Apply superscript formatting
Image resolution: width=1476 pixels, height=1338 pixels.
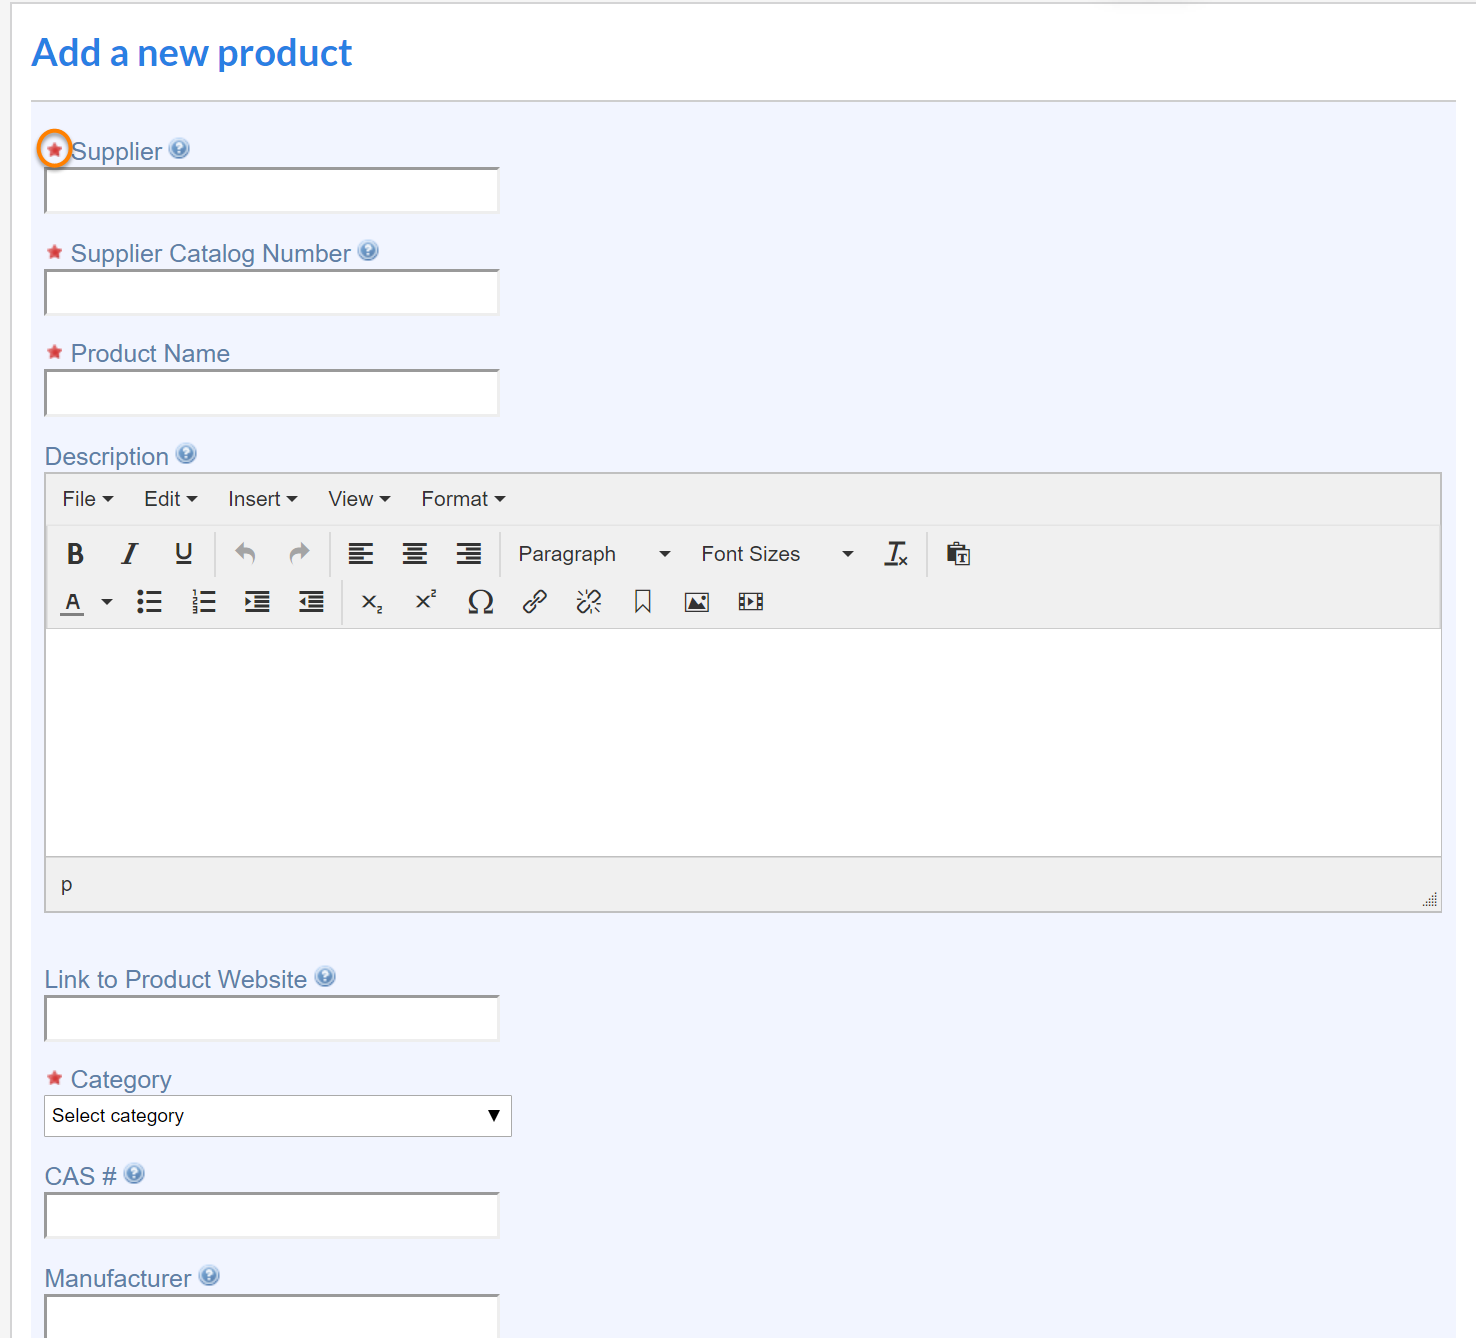[426, 602]
